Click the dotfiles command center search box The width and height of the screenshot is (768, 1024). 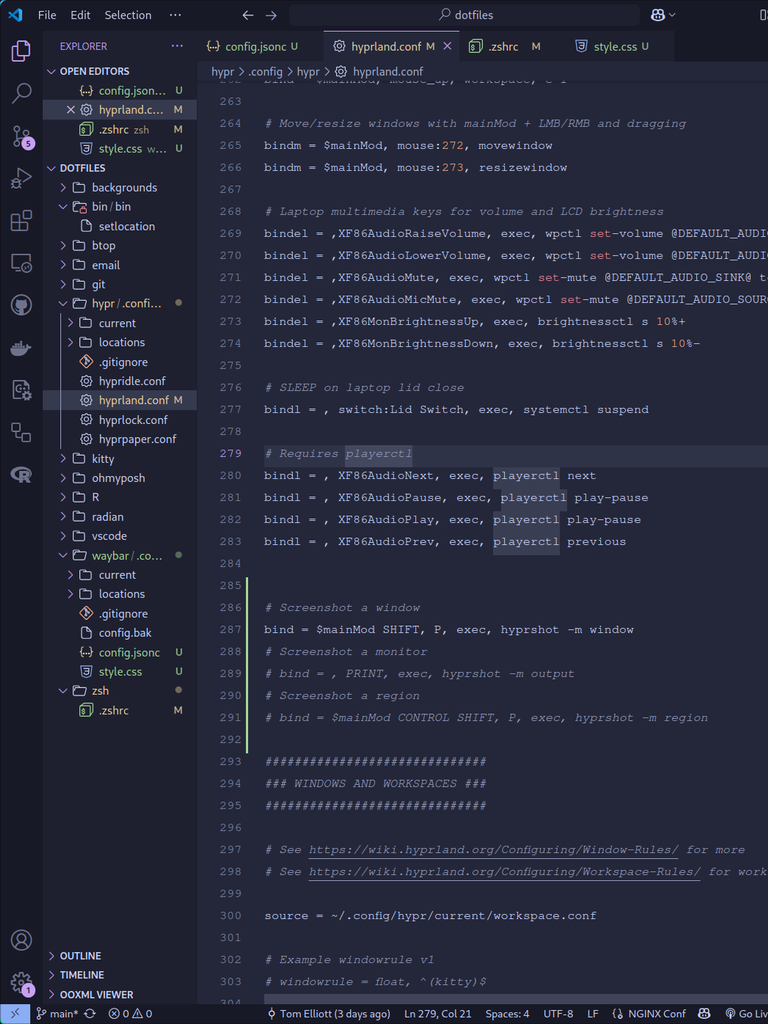[x=465, y=15]
